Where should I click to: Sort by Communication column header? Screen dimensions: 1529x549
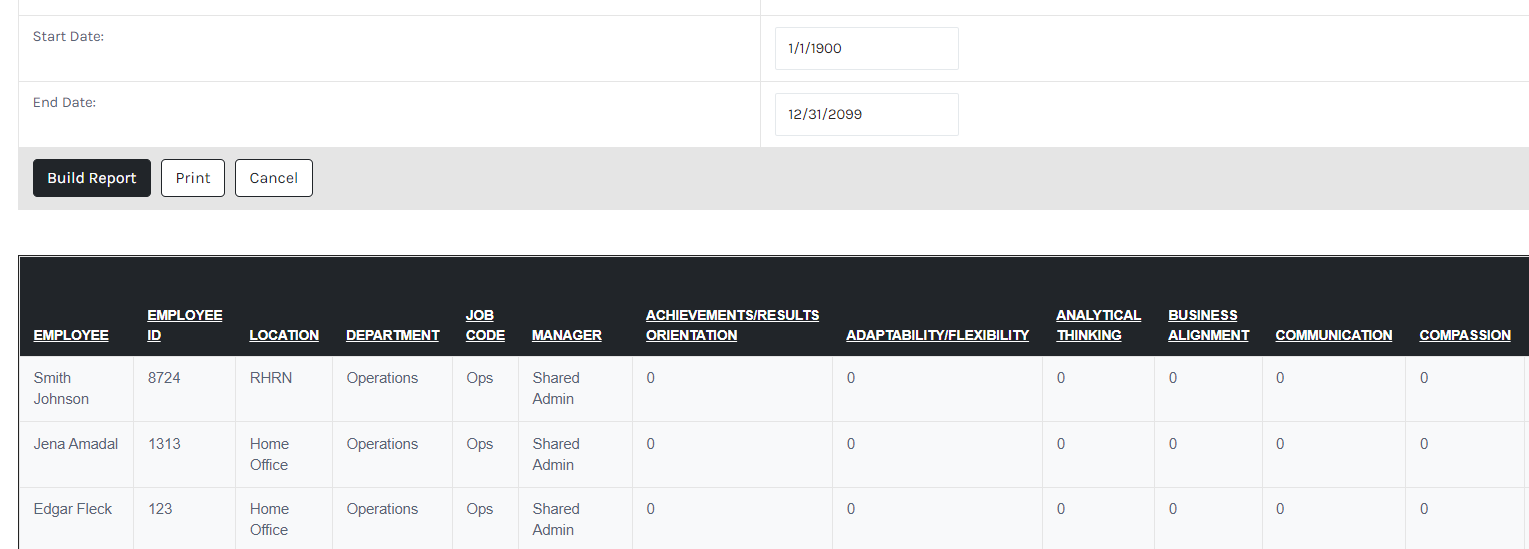[x=1334, y=335]
